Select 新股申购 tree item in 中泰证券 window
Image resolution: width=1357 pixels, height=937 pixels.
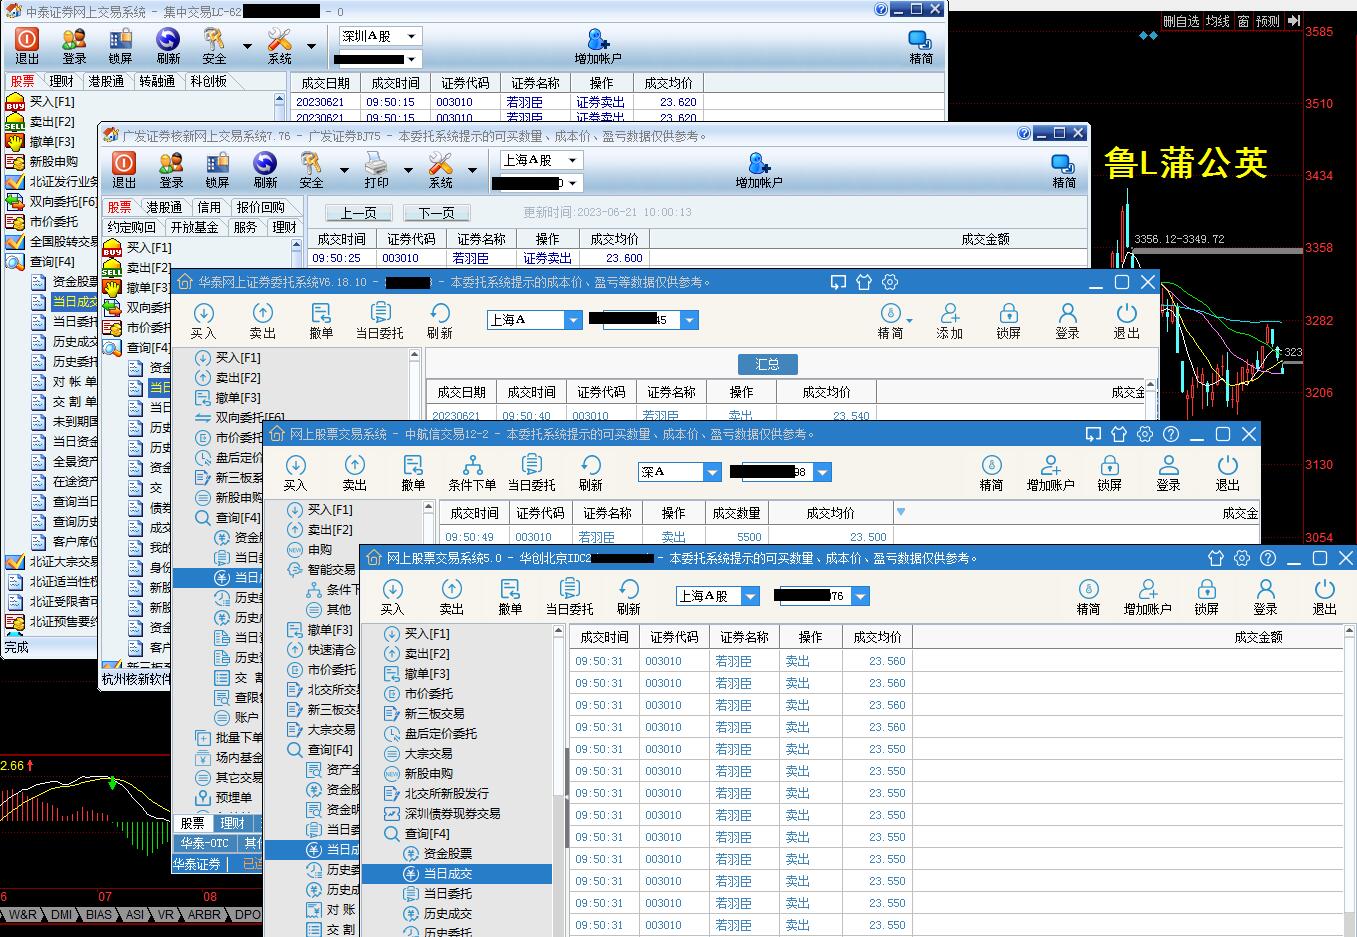pos(53,161)
